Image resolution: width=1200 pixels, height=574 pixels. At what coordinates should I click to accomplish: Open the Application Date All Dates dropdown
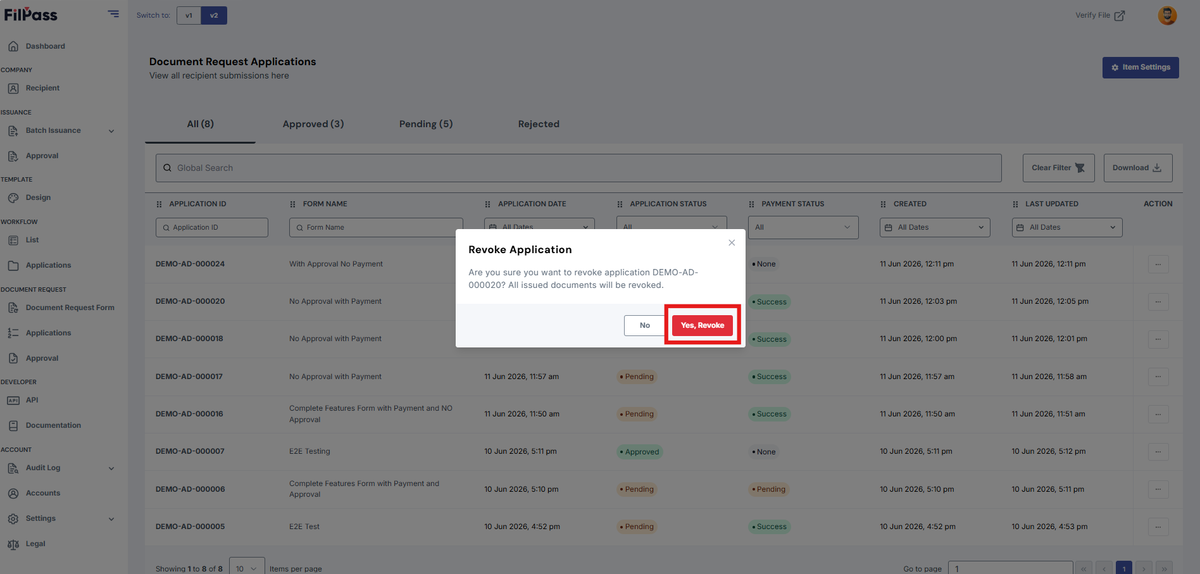point(539,227)
